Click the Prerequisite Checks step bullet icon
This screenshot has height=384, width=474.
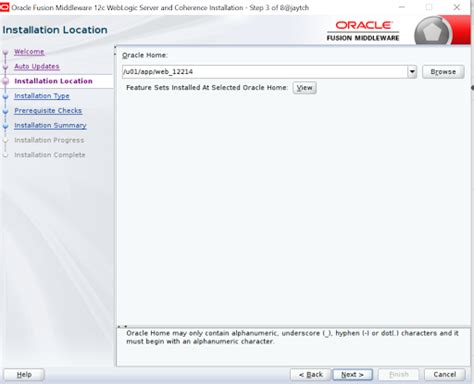5,111
